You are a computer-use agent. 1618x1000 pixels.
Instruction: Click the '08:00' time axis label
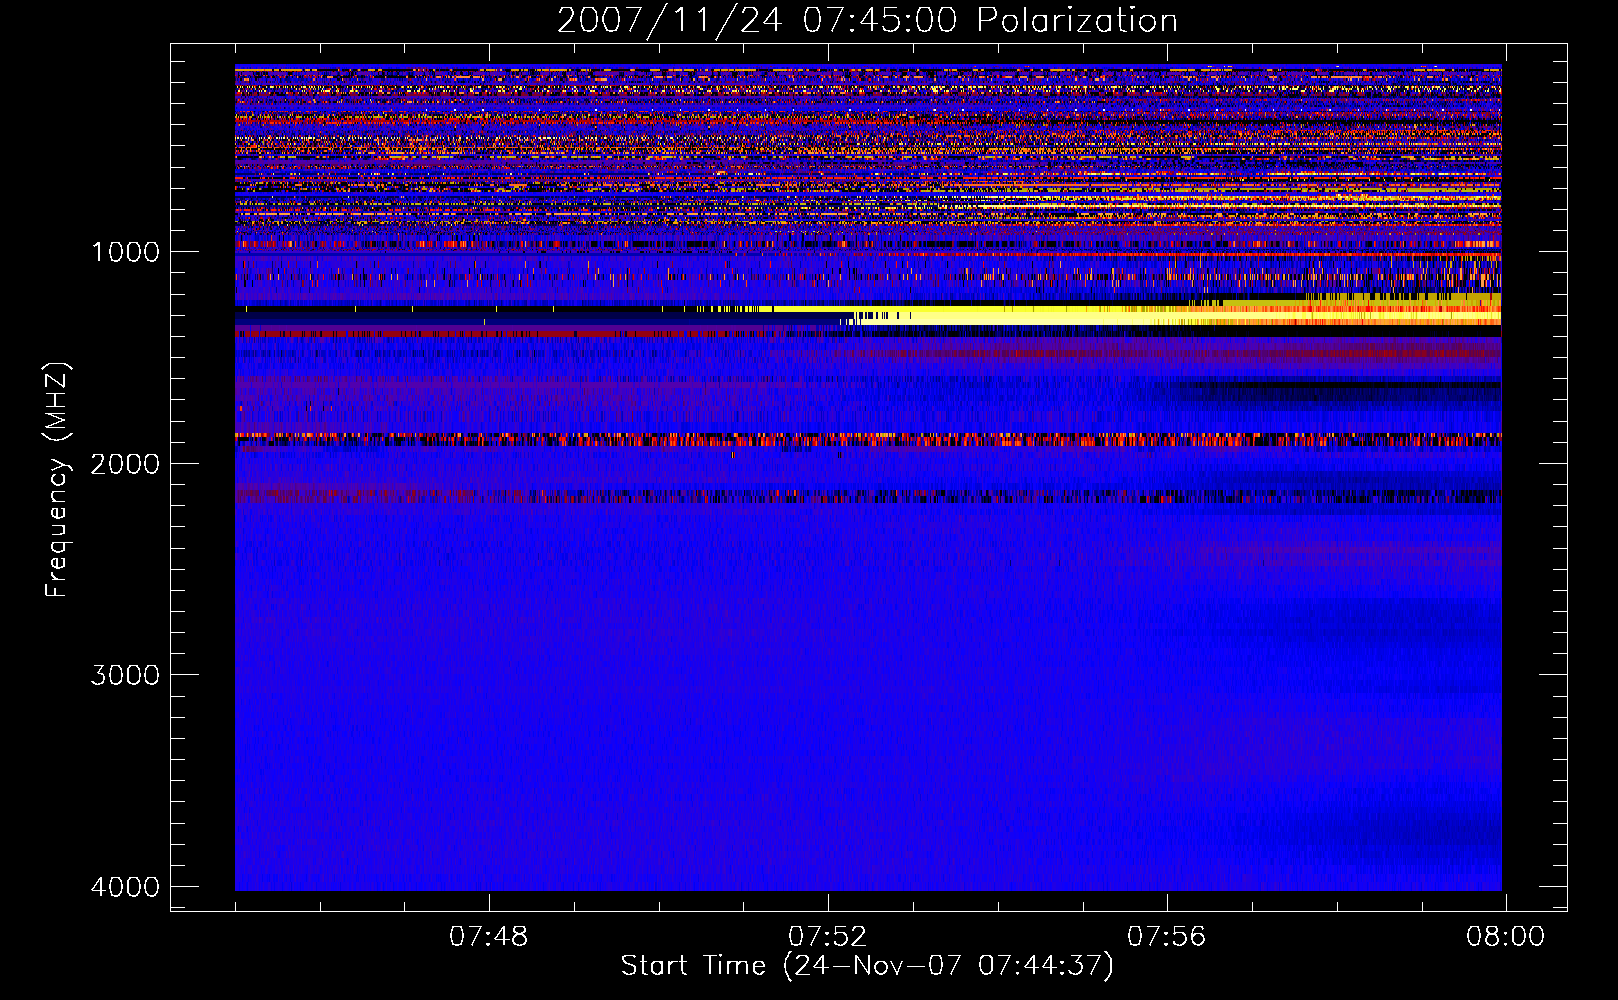tap(1505, 937)
